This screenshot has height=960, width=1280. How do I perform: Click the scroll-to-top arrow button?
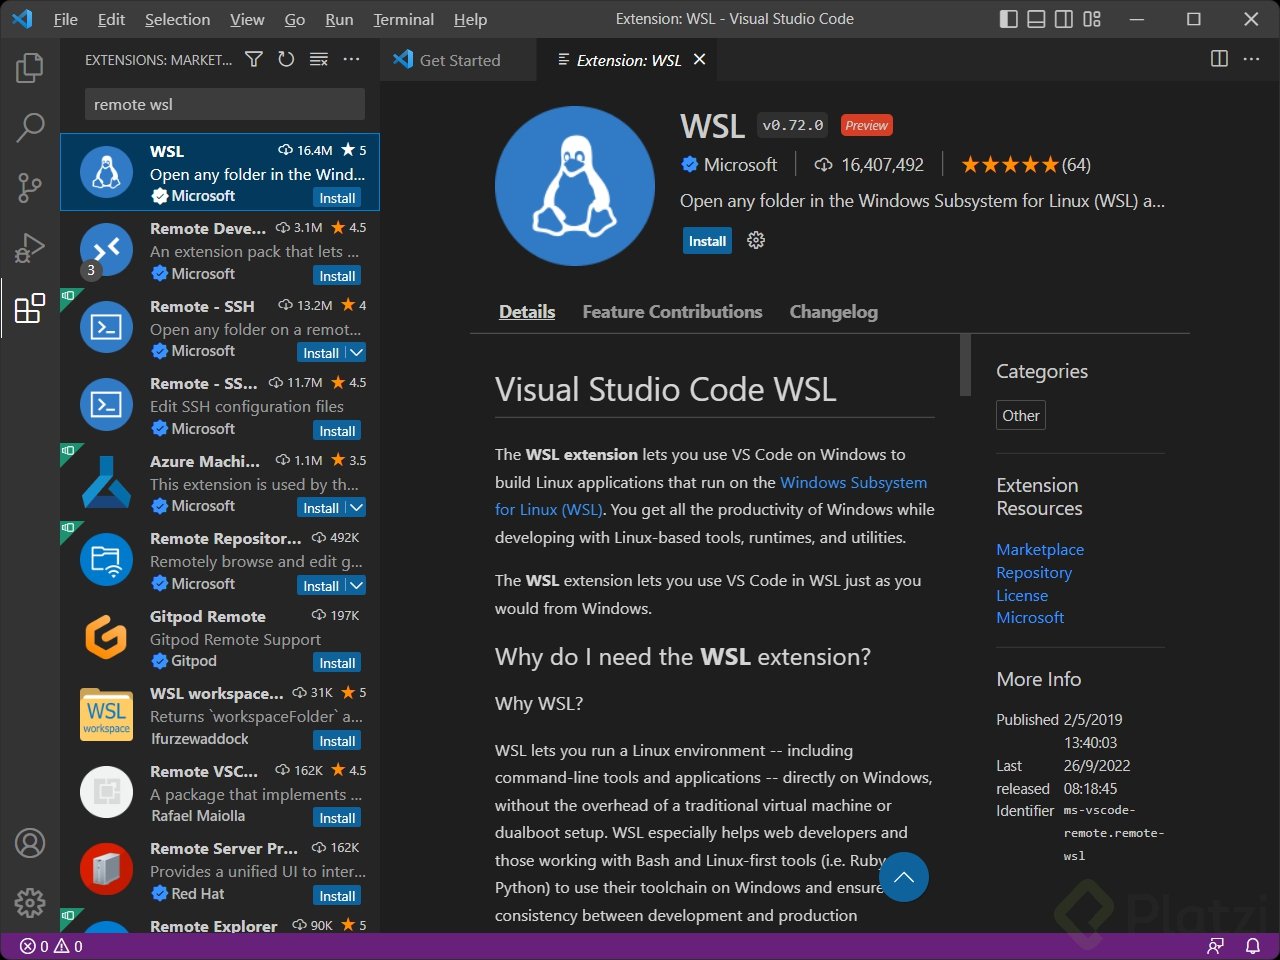(x=904, y=877)
